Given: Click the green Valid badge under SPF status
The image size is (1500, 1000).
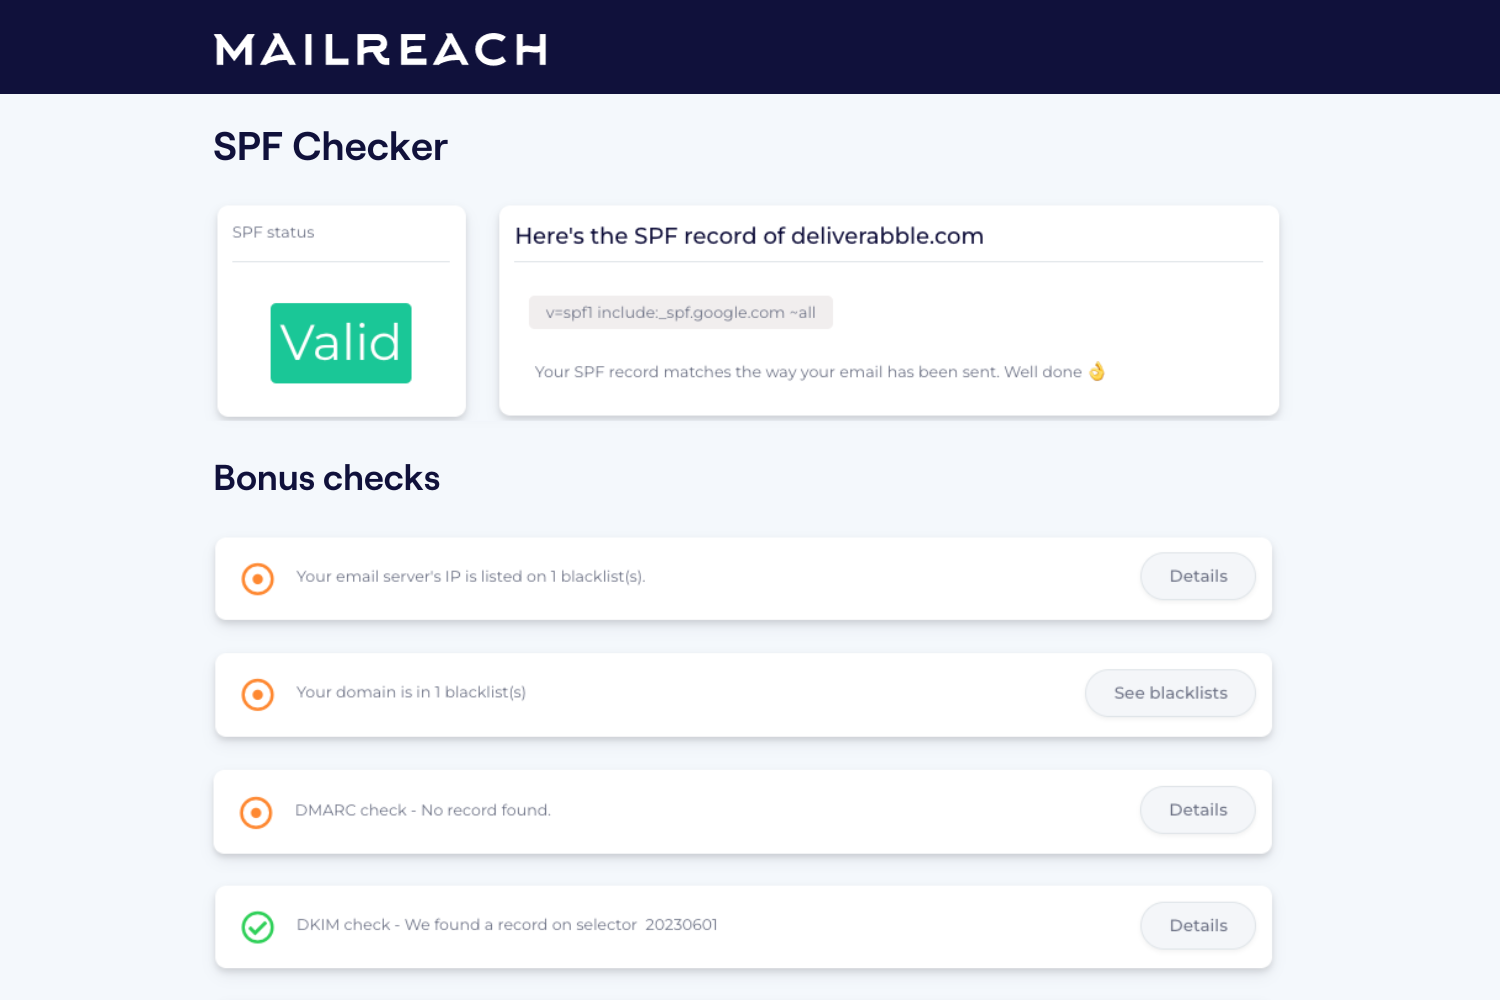Looking at the screenshot, I should pyautogui.click(x=340, y=343).
